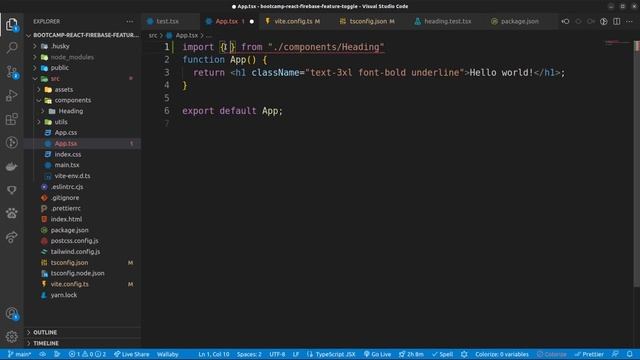The height and width of the screenshot is (360, 640).
Task: Expand the TIMELINE section
Action: pyautogui.click(x=82, y=343)
